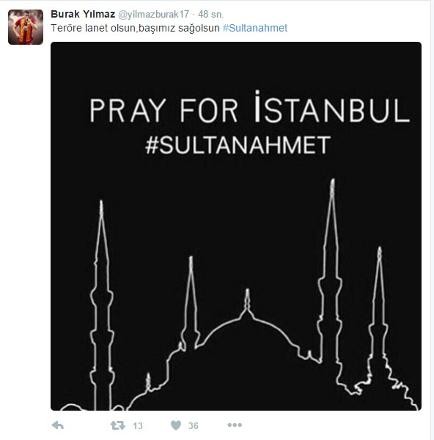This screenshot has height=440, width=434.
Task: Click the retweet count 13
Action: coord(137,426)
